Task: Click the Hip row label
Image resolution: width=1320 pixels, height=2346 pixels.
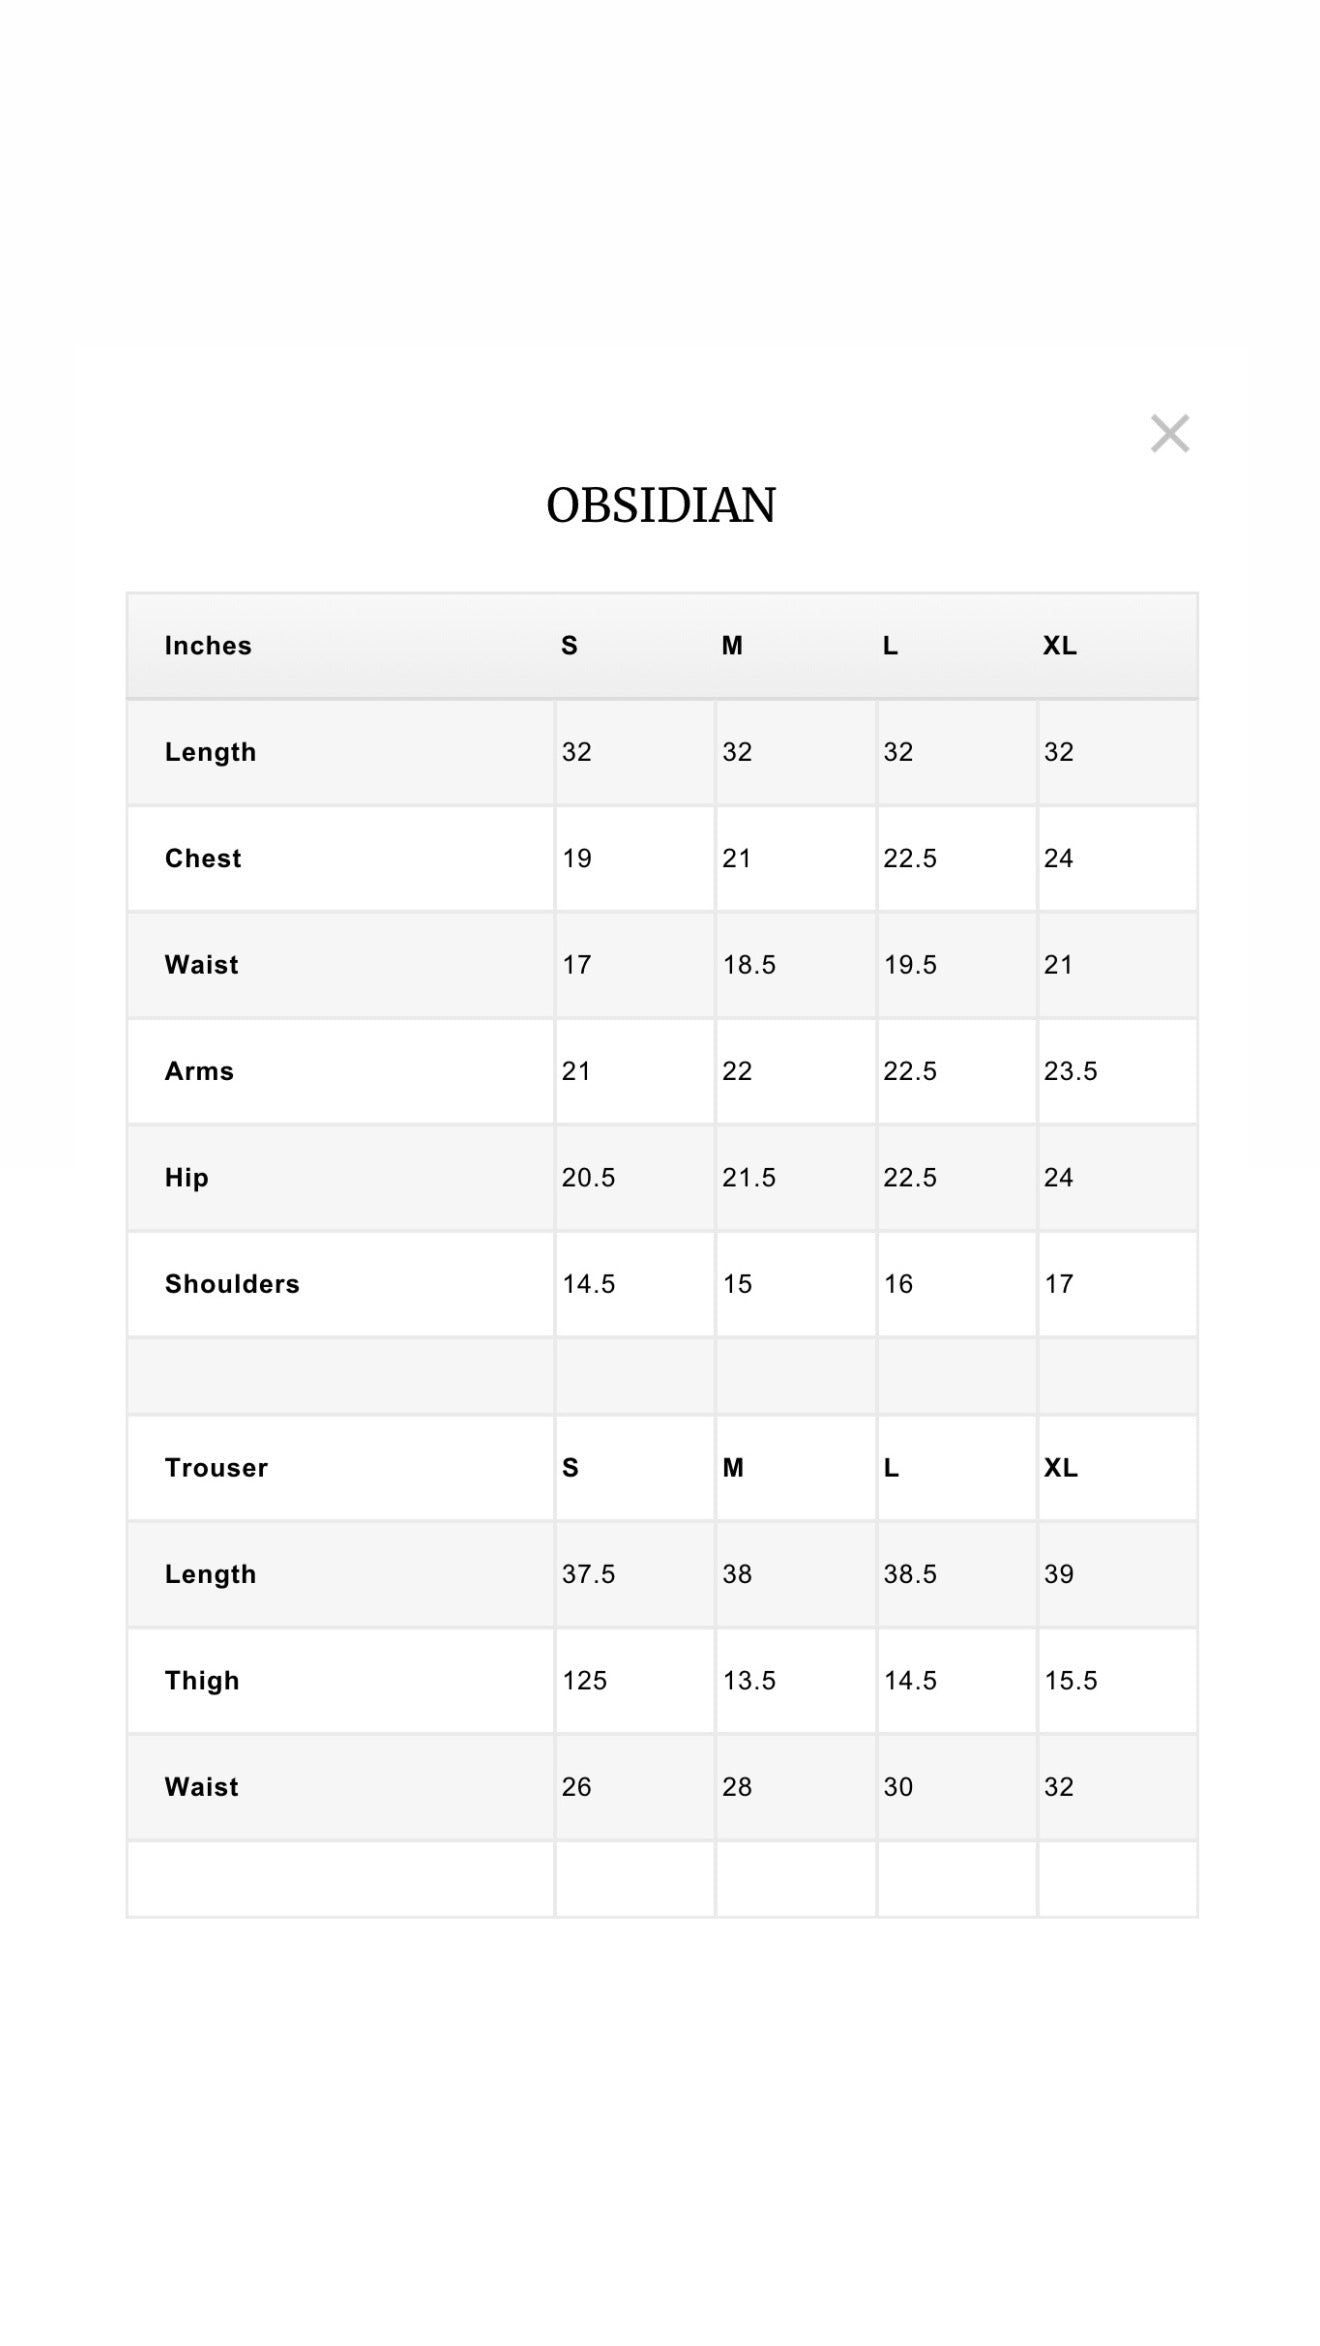Action: point(187,1178)
